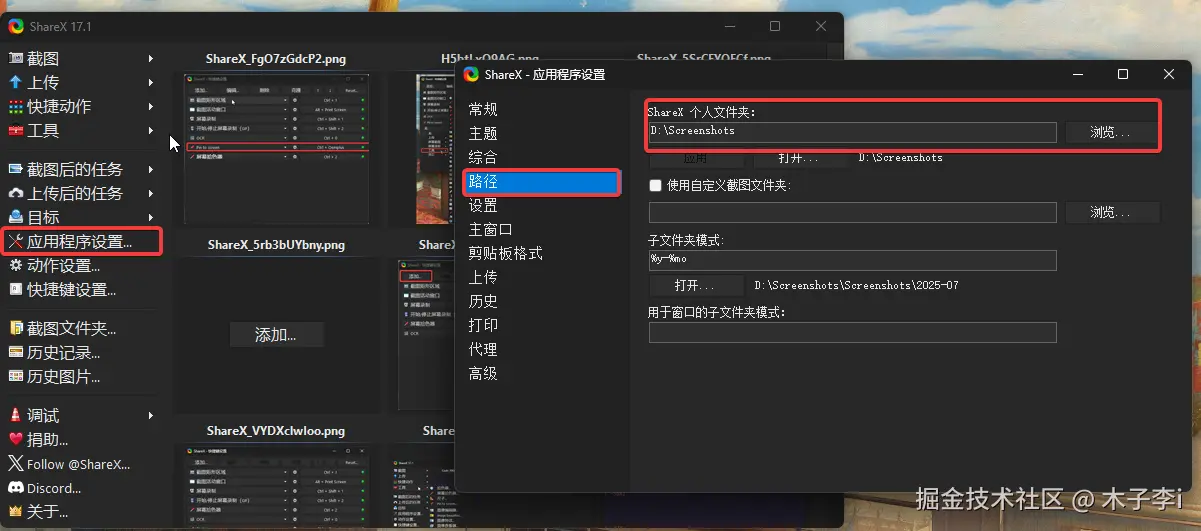Click the ShareX 个人文件夹 path field
The height and width of the screenshot is (531, 1201).
click(852, 132)
